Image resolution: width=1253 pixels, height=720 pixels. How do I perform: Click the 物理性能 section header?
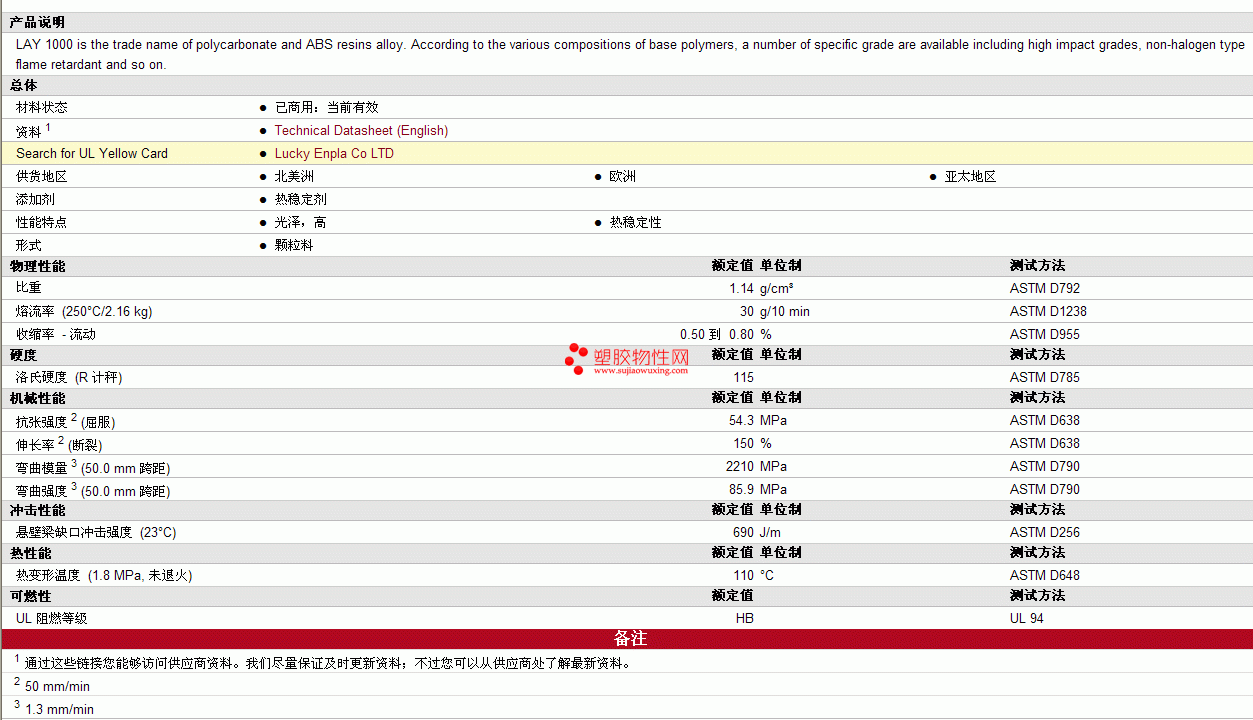pyautogui.click(x=38, y=267)
